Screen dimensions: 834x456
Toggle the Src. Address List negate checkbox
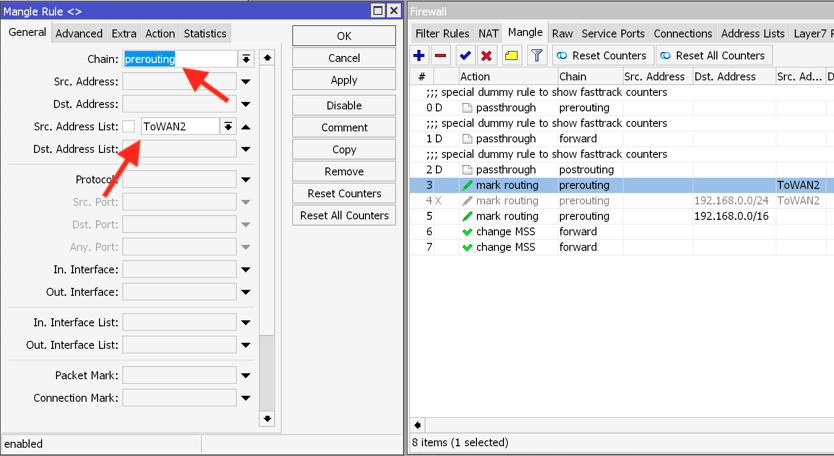click(129, 127)
